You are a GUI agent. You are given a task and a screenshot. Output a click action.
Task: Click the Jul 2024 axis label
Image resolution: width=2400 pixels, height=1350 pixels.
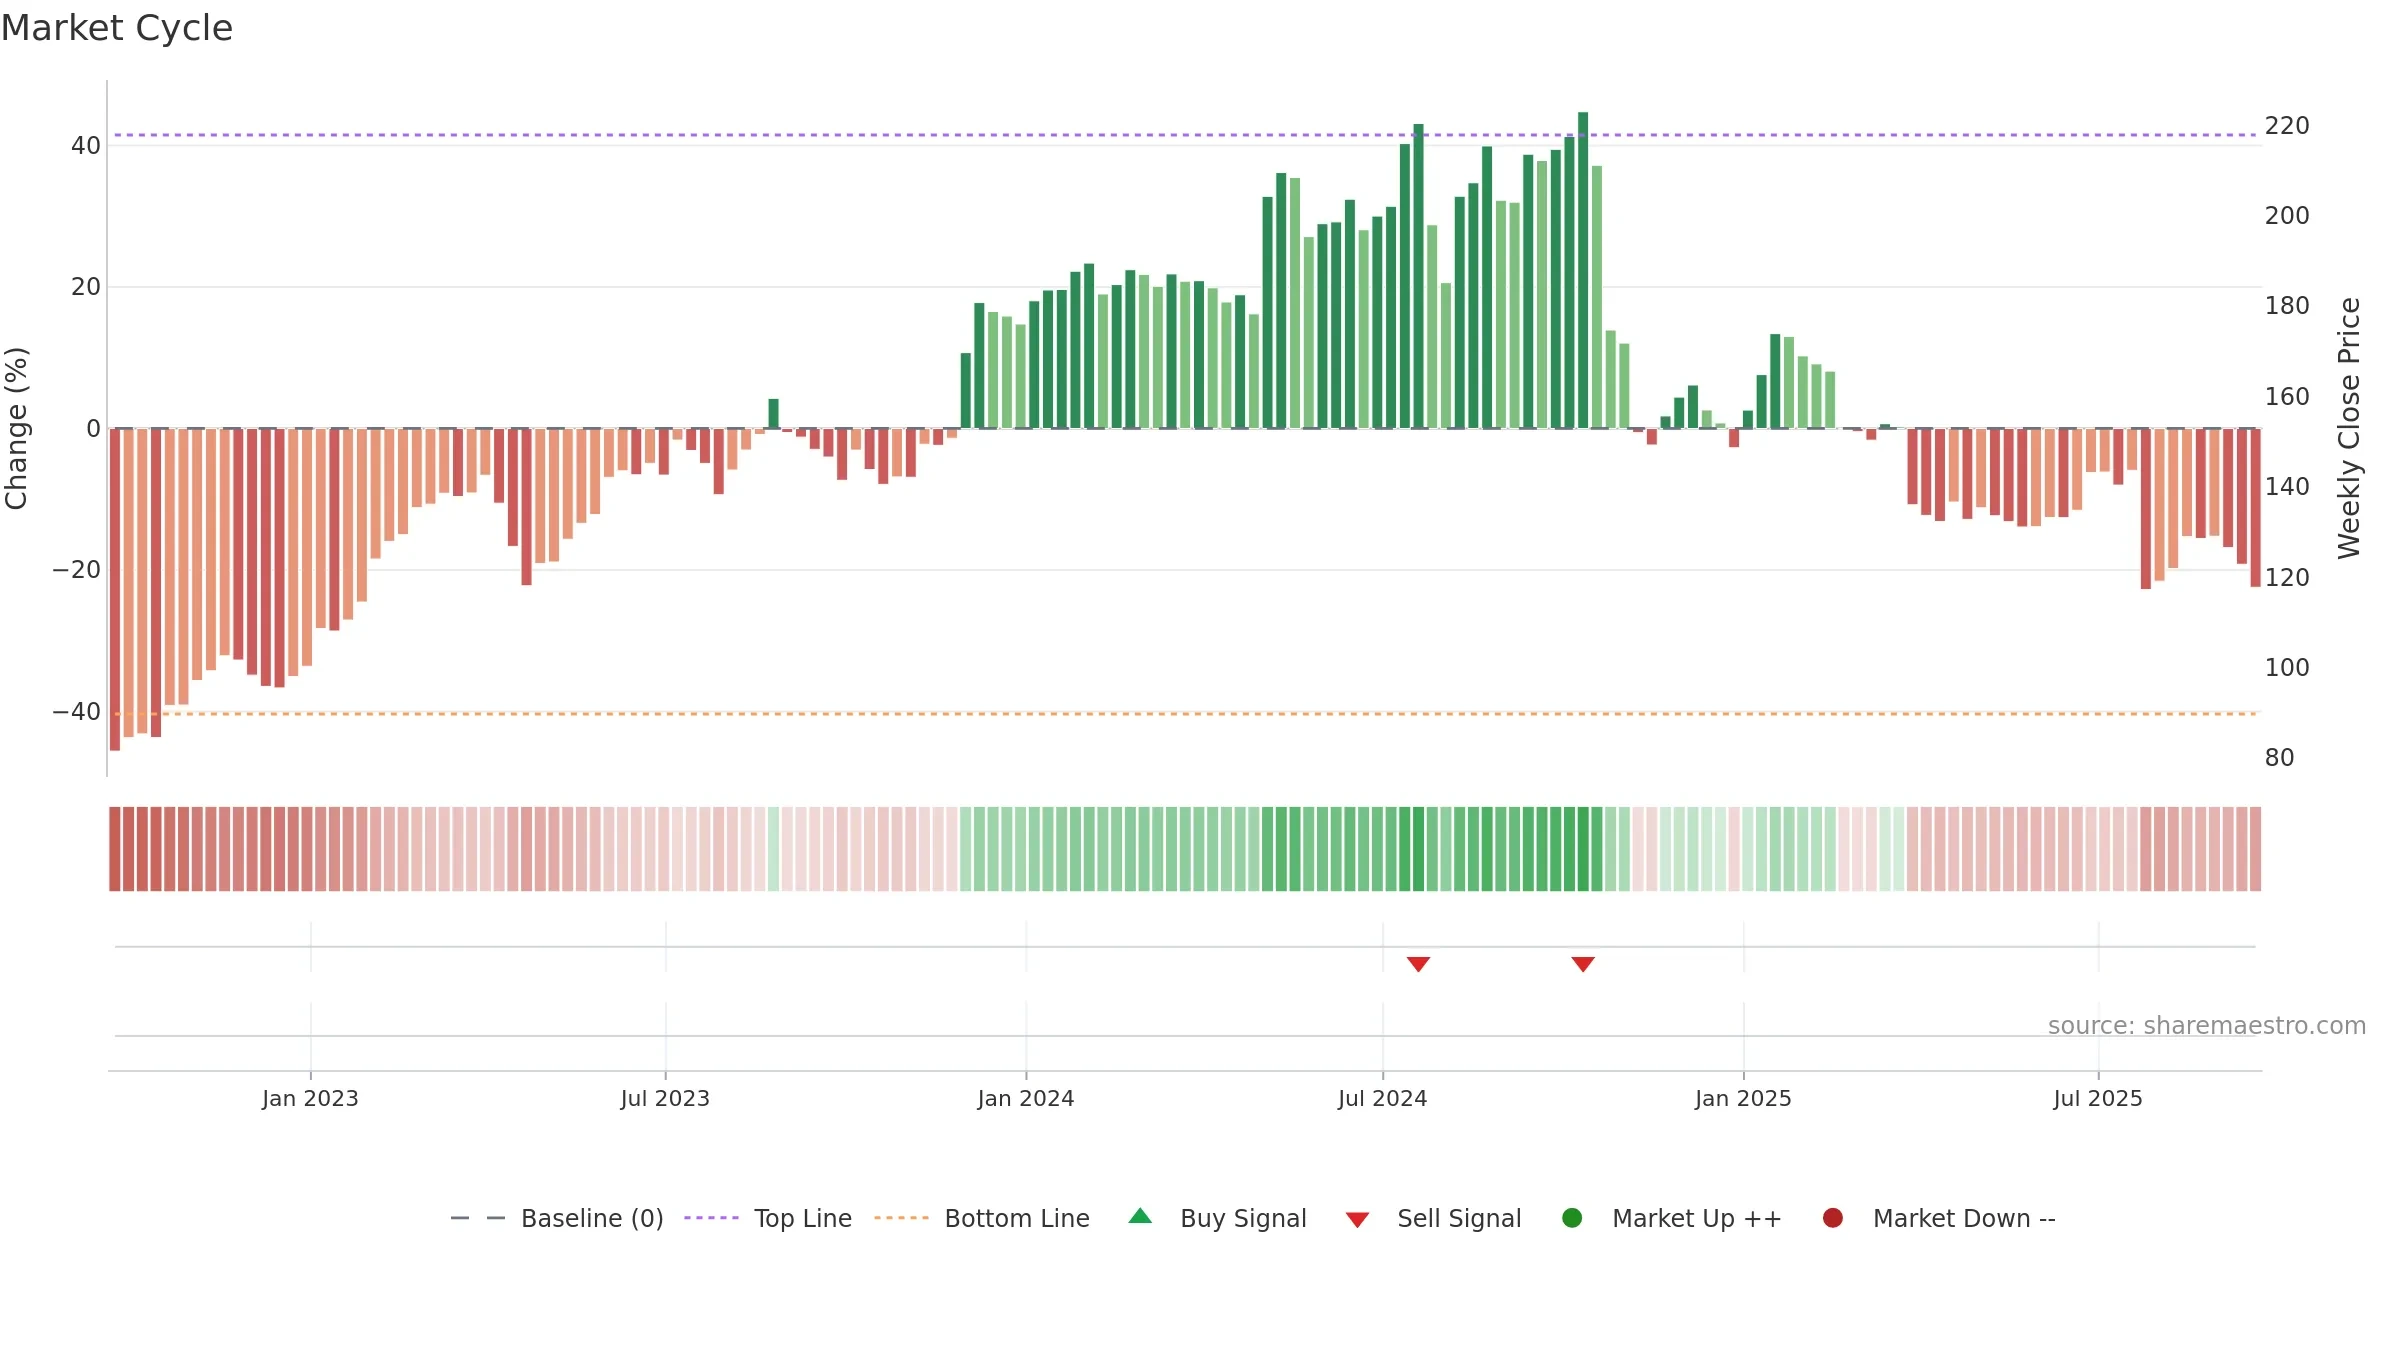(1383, 1098)
